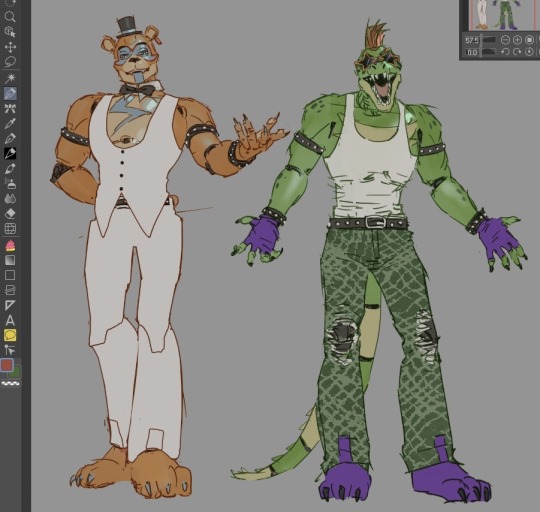The width and height of the screenshot is (540, 512).
Task: Choose the green sub drawing color swatch
Action: pos(17,373)
